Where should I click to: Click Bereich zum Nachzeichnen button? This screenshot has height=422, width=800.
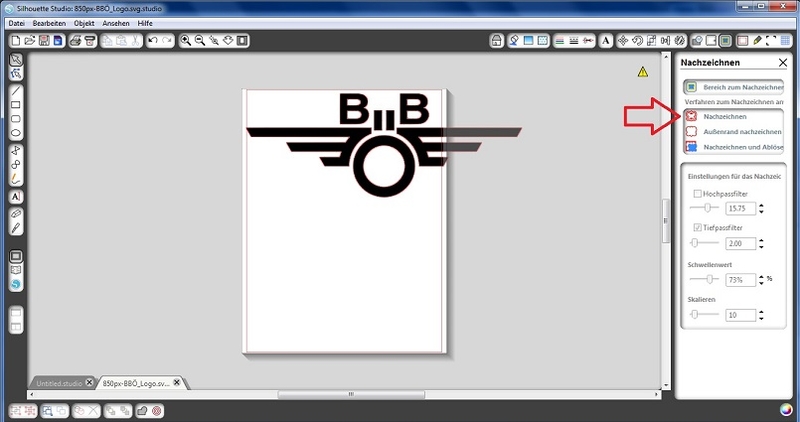tap(735, 87)
